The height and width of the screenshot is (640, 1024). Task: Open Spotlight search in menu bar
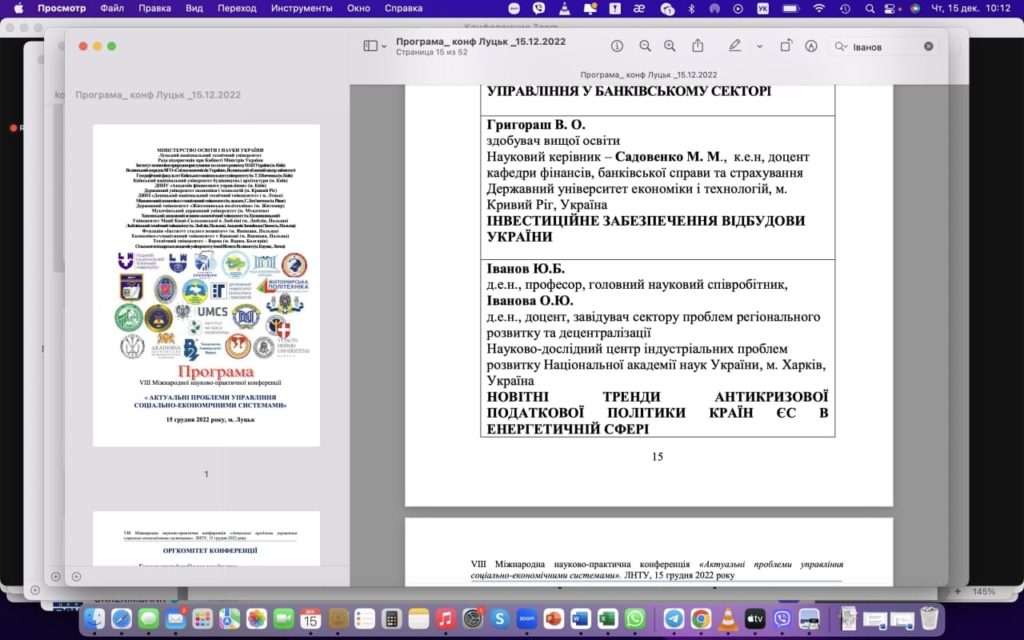(869, 8)
